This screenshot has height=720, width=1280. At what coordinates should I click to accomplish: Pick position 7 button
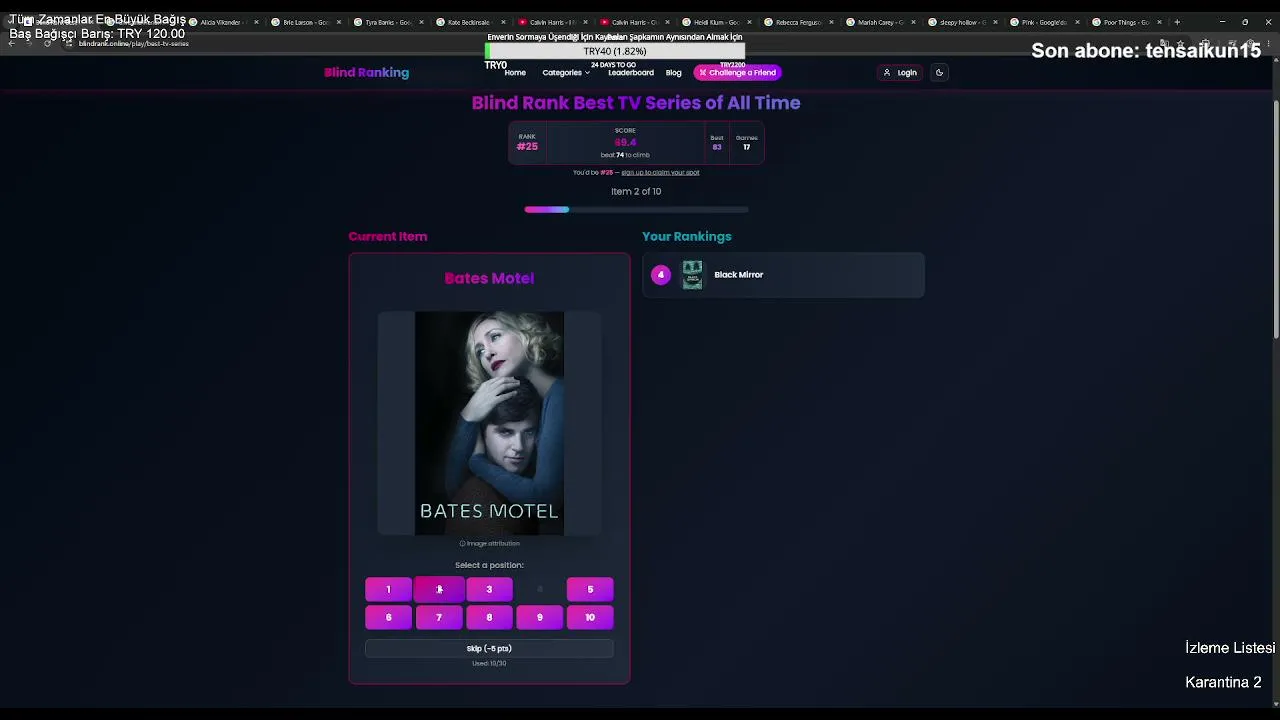click(x=439, y=617)
